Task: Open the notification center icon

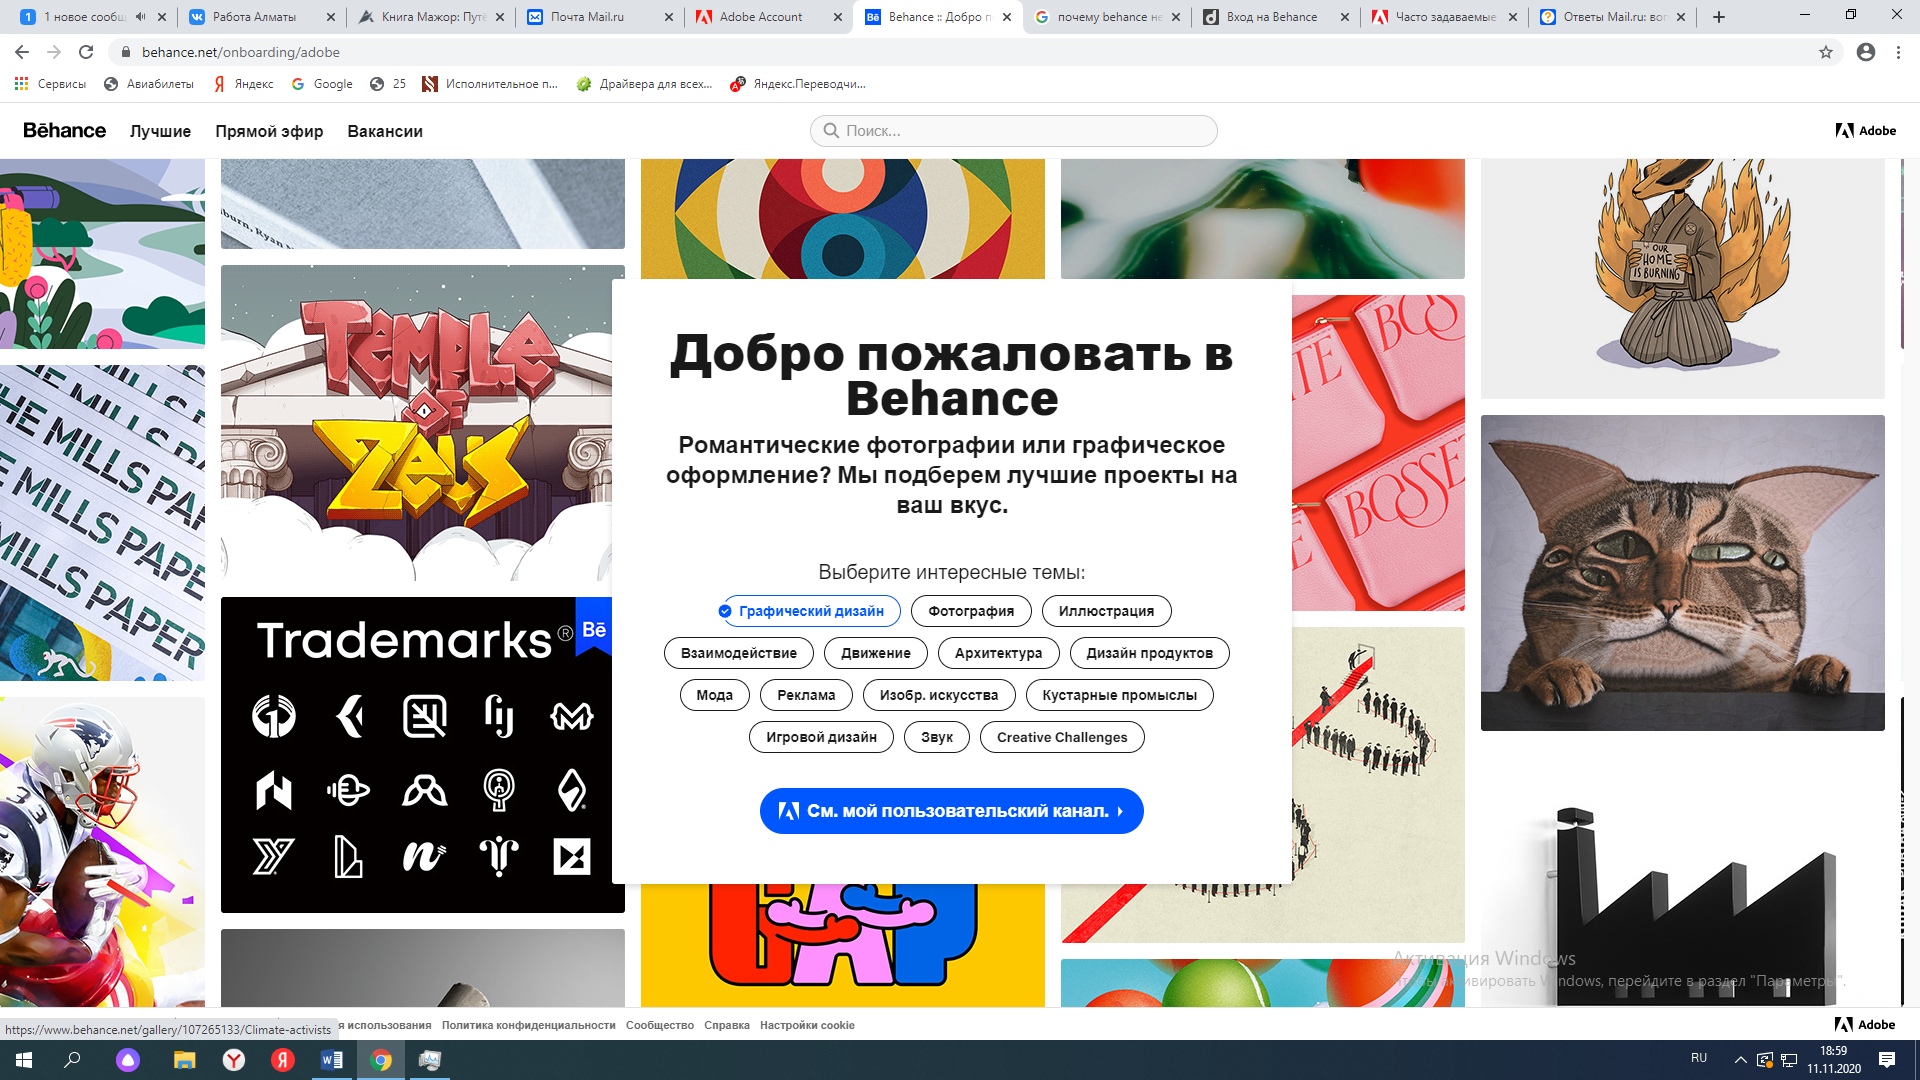Action: (1887, 1060)
